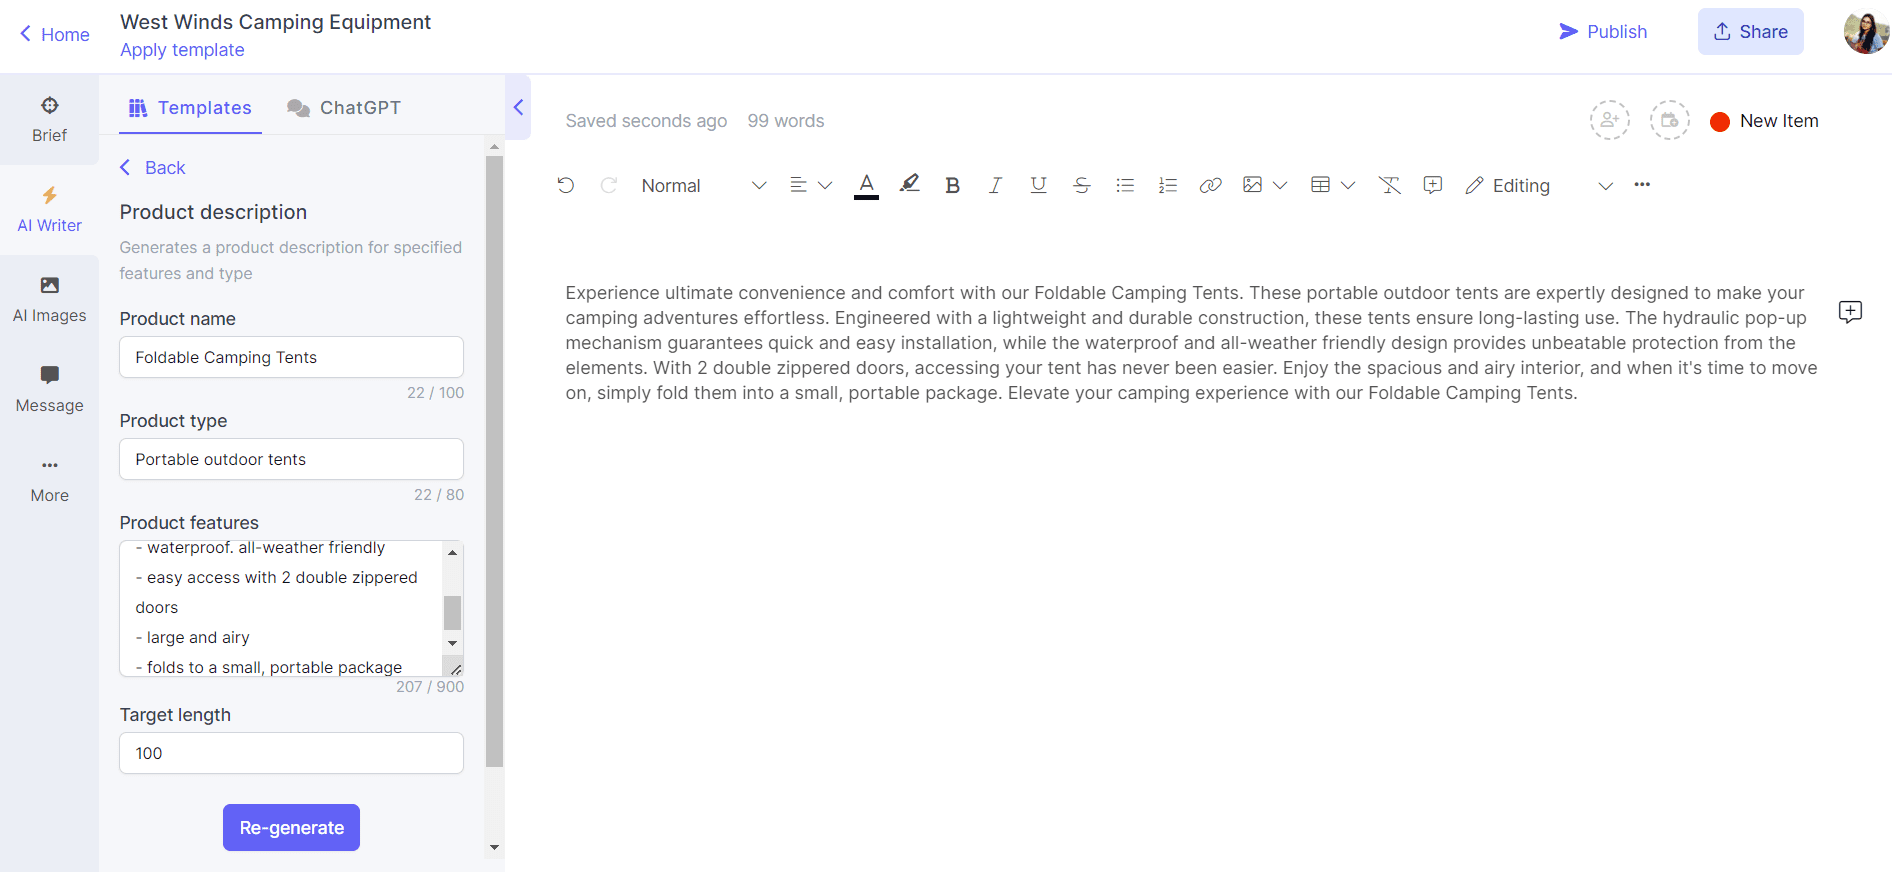Switch to the Templates tab
The width and height of the screenshot is (1892, 872).
tap(190, 107)
